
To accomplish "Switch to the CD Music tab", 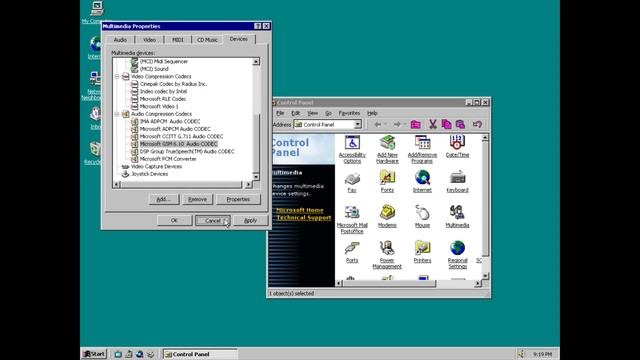I will [207, 40].
